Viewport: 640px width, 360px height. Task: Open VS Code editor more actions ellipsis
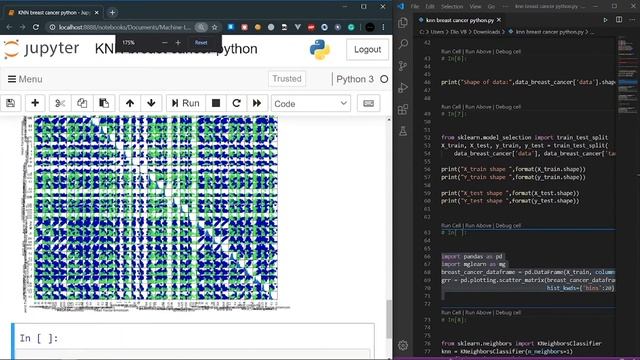coord(632,20)
